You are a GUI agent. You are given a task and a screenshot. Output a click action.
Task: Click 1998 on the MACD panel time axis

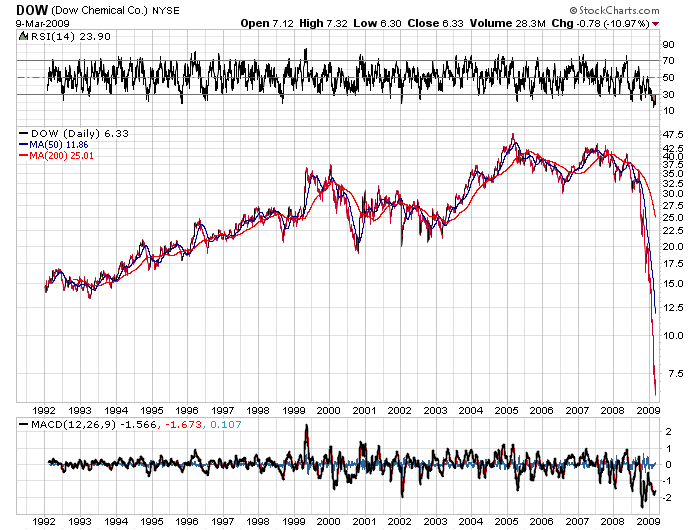pyautogui.click(x=258, y=521)
